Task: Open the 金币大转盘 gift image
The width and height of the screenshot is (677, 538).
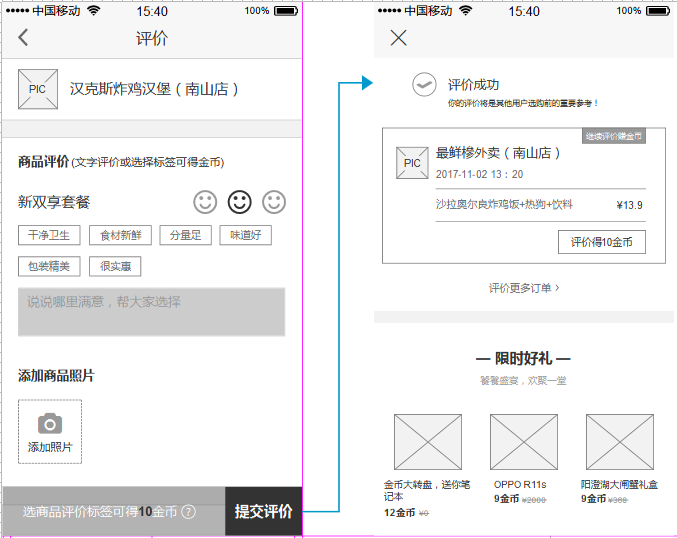Action: [x=428, y=442]
